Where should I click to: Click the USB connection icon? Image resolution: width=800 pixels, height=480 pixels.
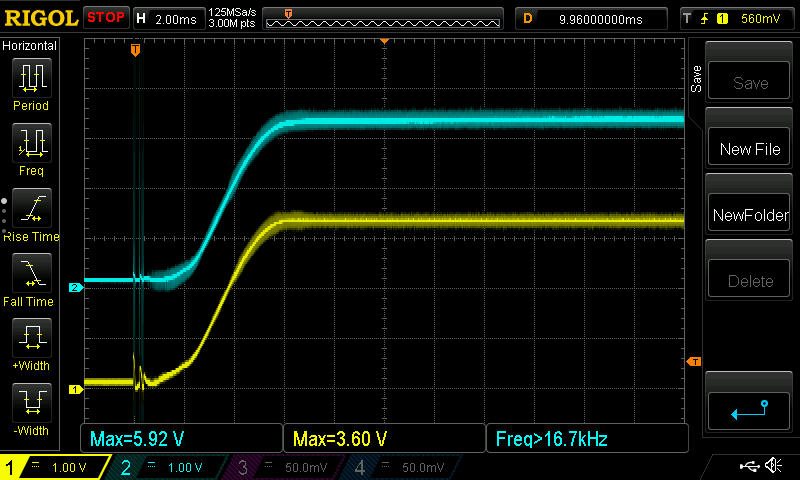click(x=749, y=466)
